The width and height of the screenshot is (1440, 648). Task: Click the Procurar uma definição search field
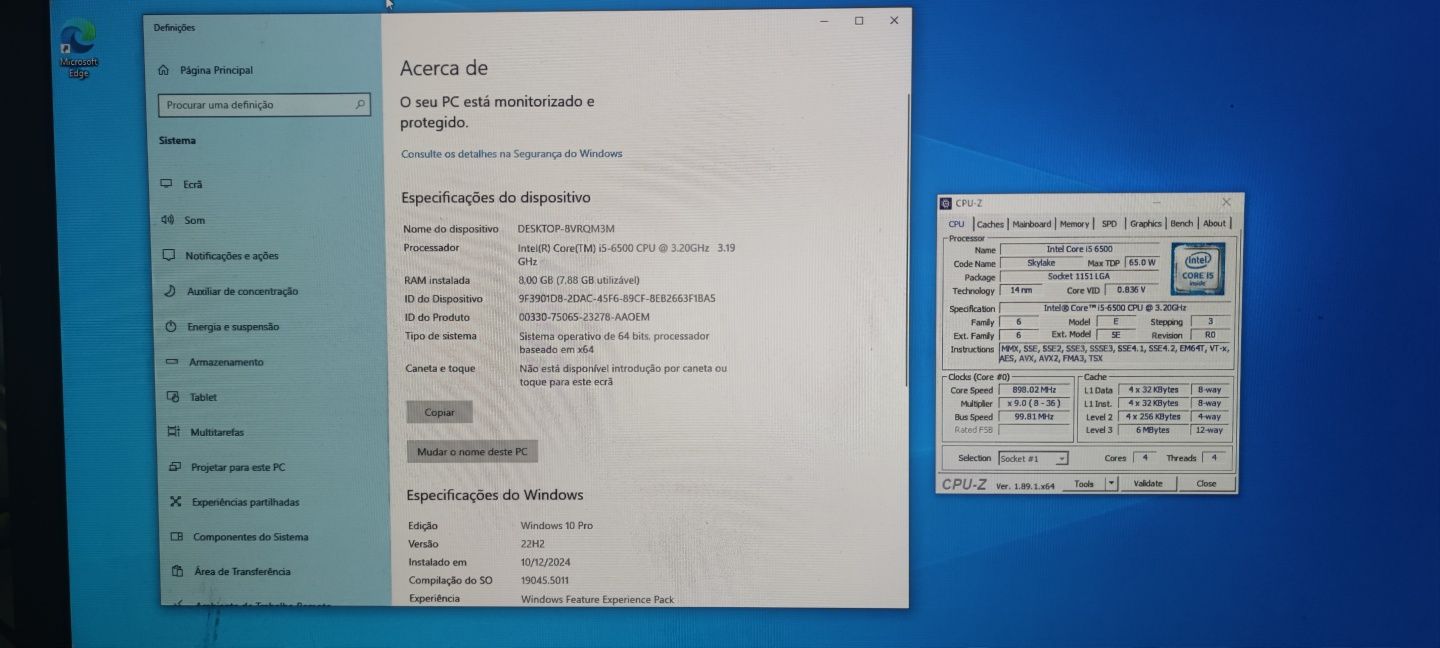click(264, 104)
